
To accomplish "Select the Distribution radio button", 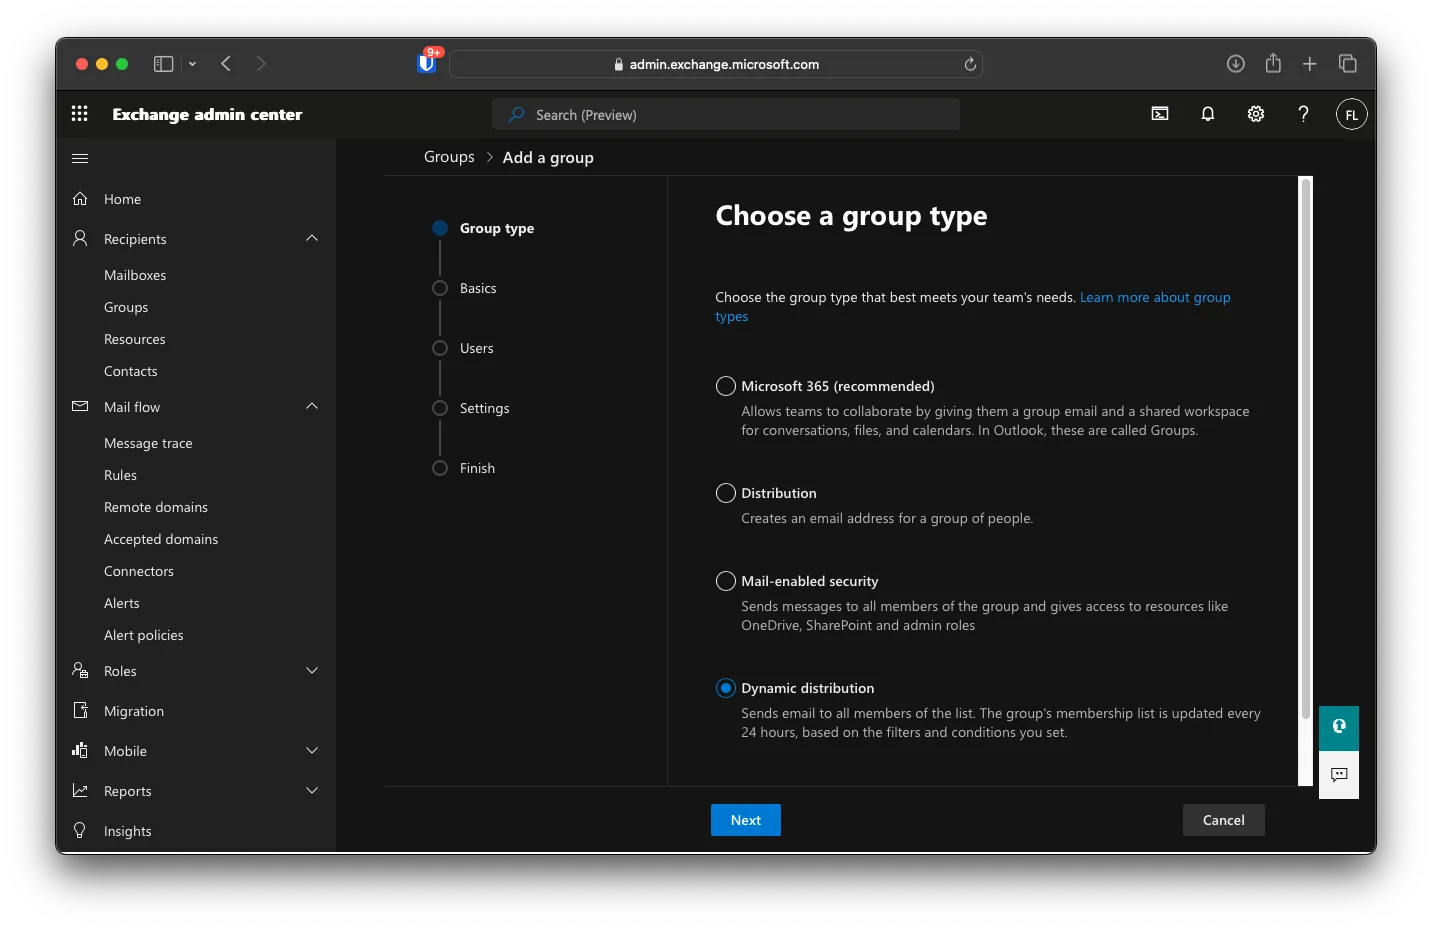I will 726,493.
